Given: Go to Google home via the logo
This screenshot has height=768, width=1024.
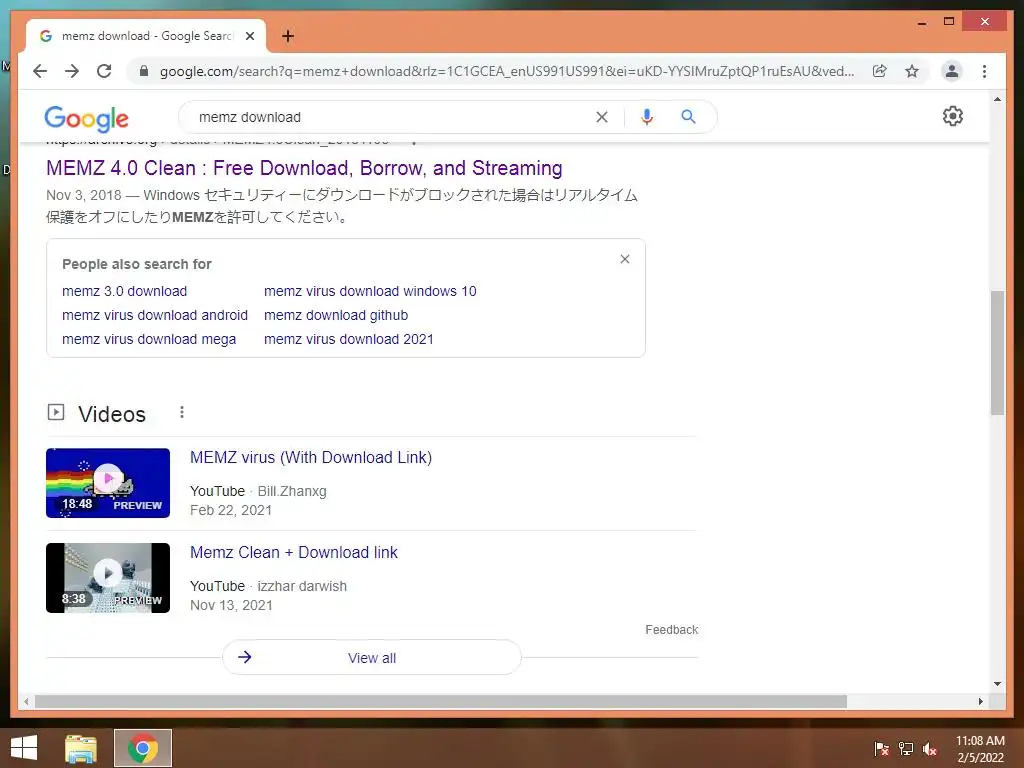Looking at the screenshot, I should 86,118.
